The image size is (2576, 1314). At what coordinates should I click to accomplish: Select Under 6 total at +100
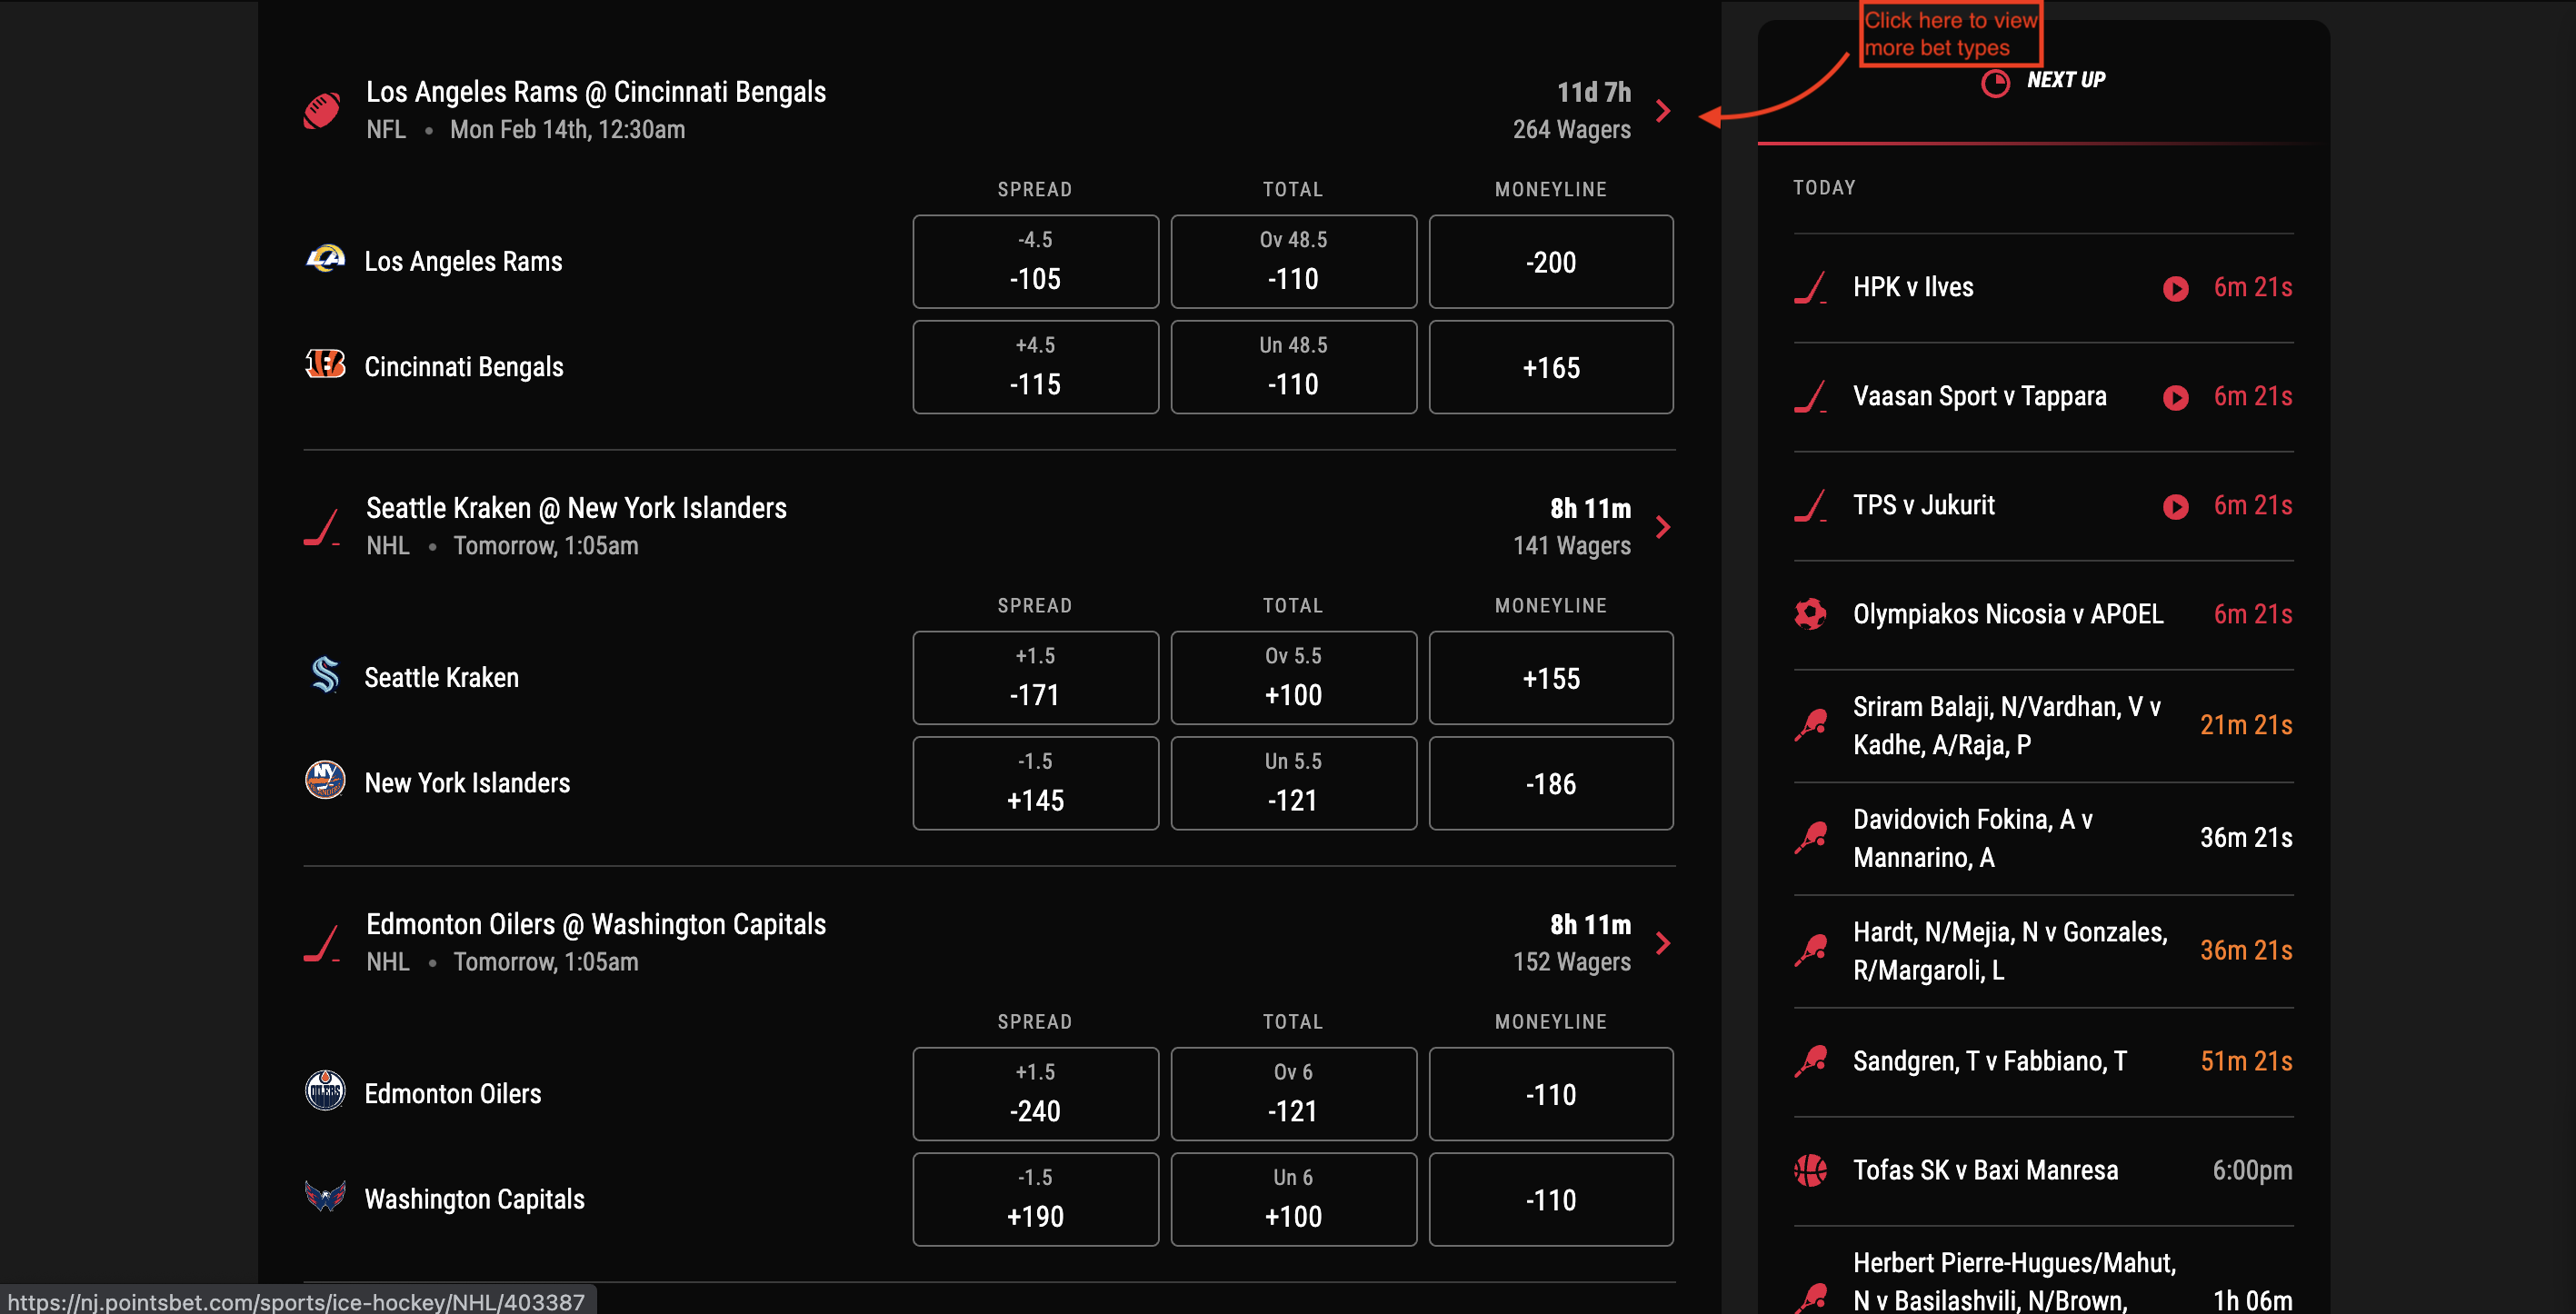1293,1199
